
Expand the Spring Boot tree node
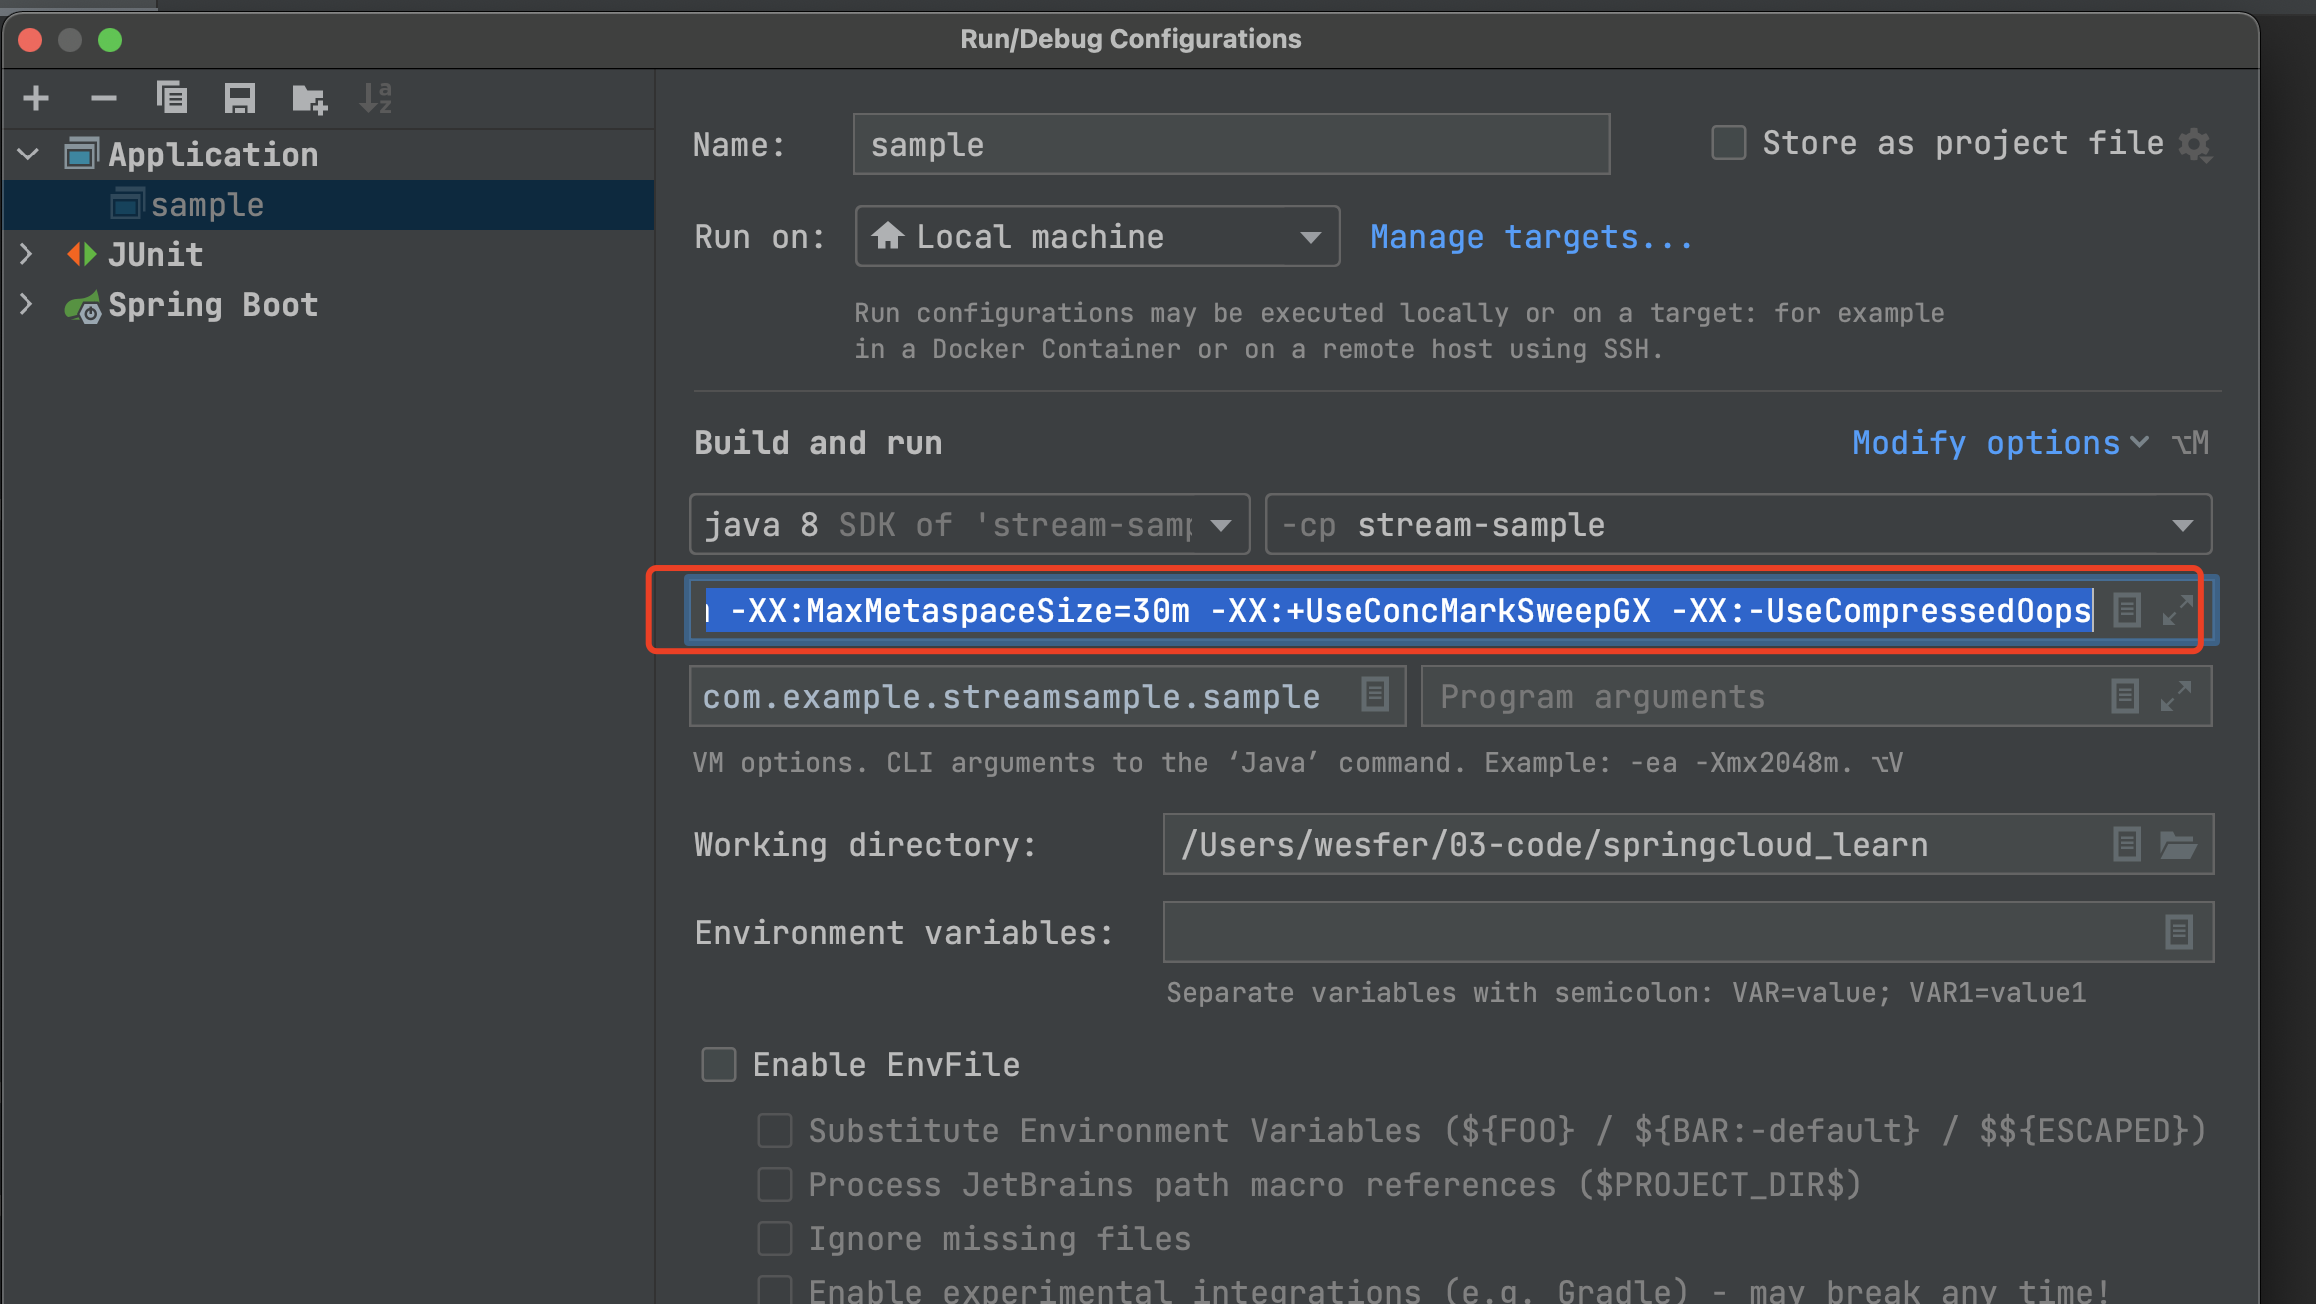(x=27, y=305)
